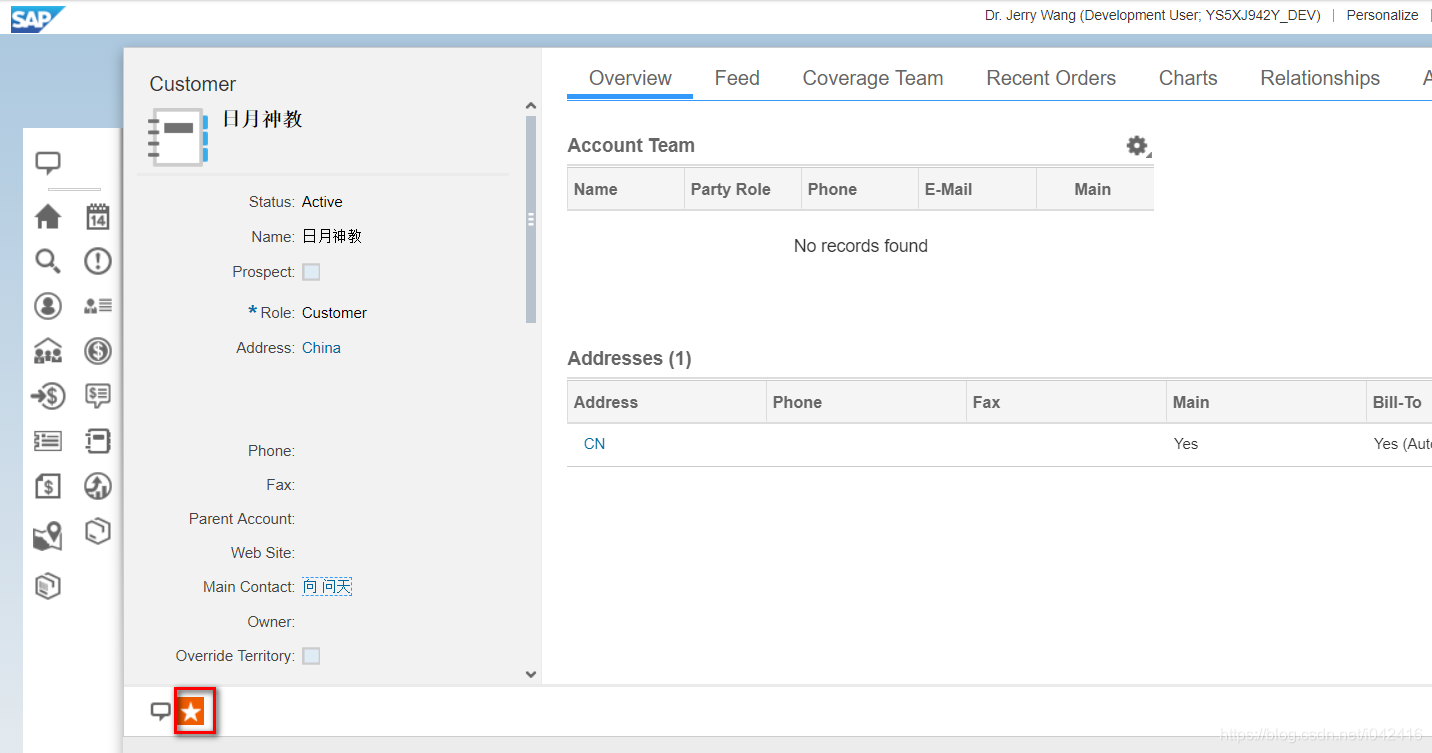Viewport: 1432px width, 753px height.
Task: Open the notebook icon in the sidebar
Action: tap(98, 441)
